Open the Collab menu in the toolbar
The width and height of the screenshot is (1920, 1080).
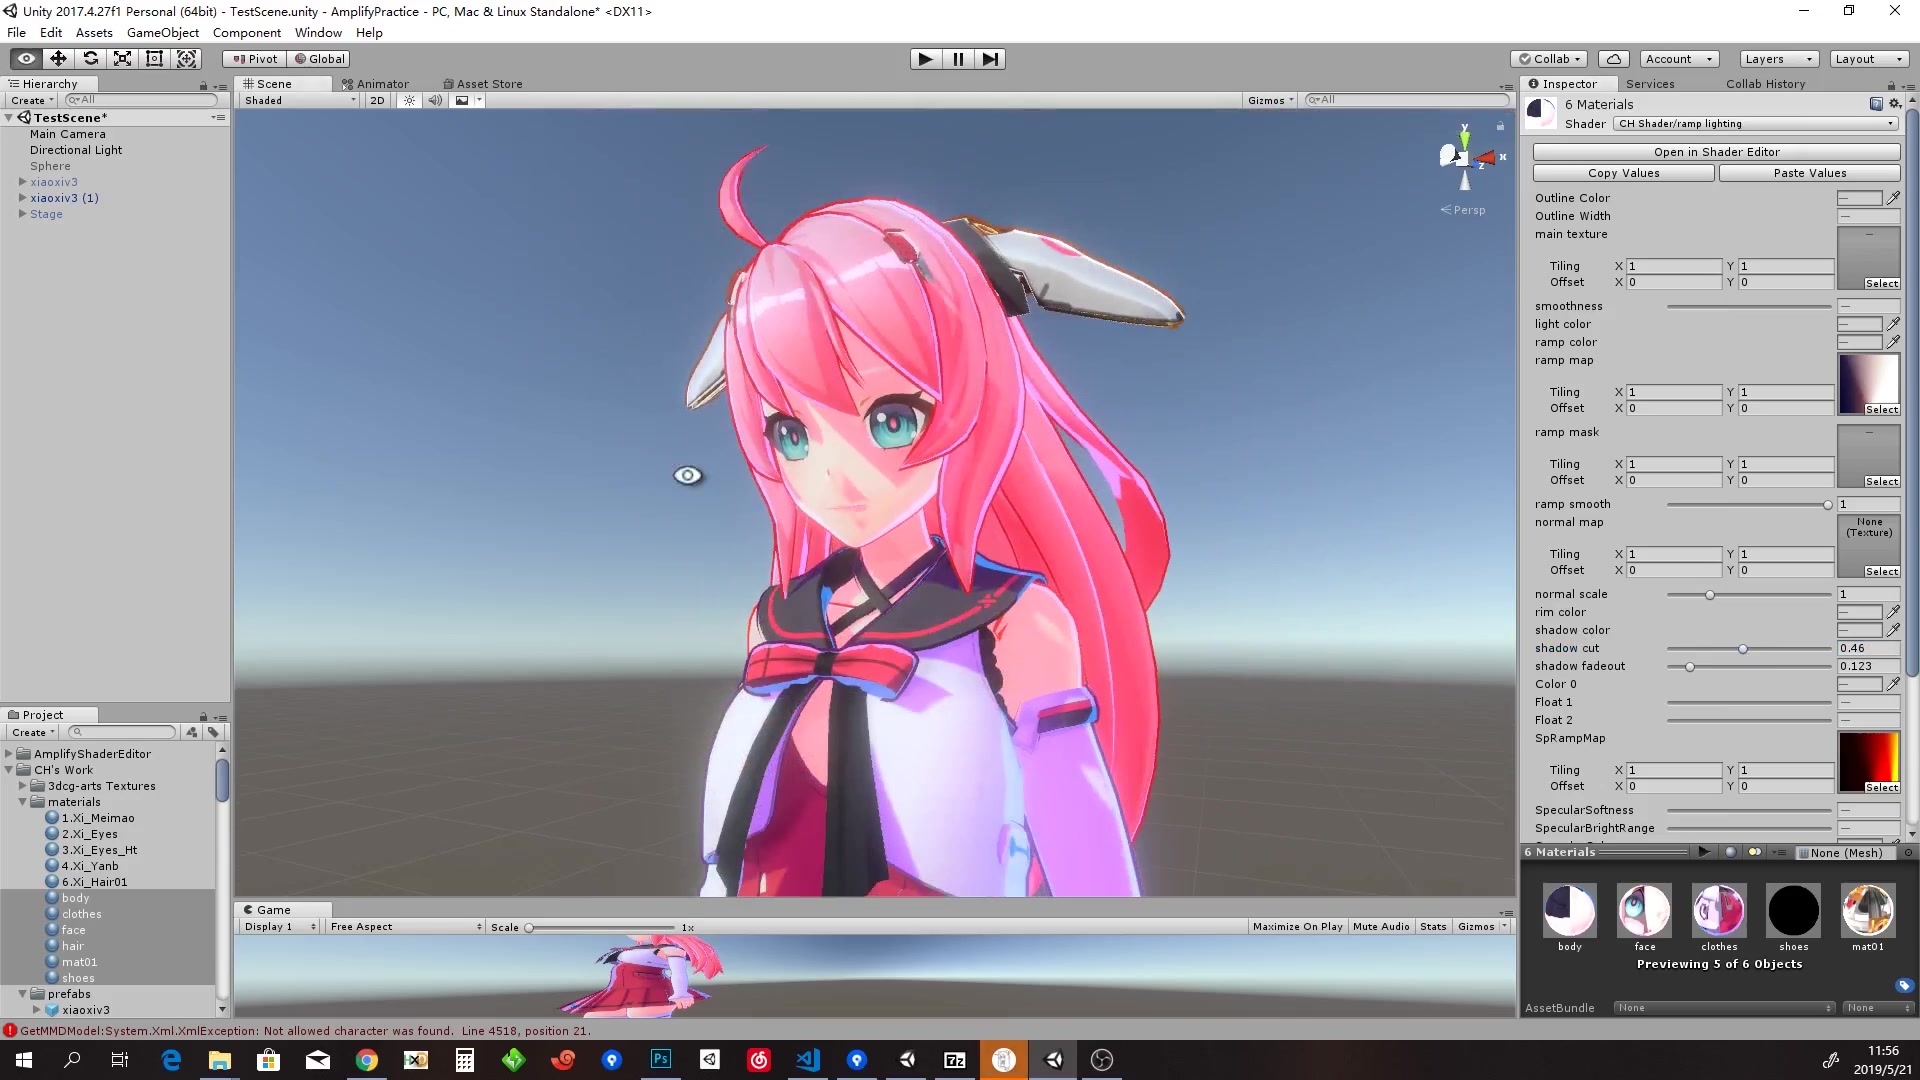pos(1549,58)
